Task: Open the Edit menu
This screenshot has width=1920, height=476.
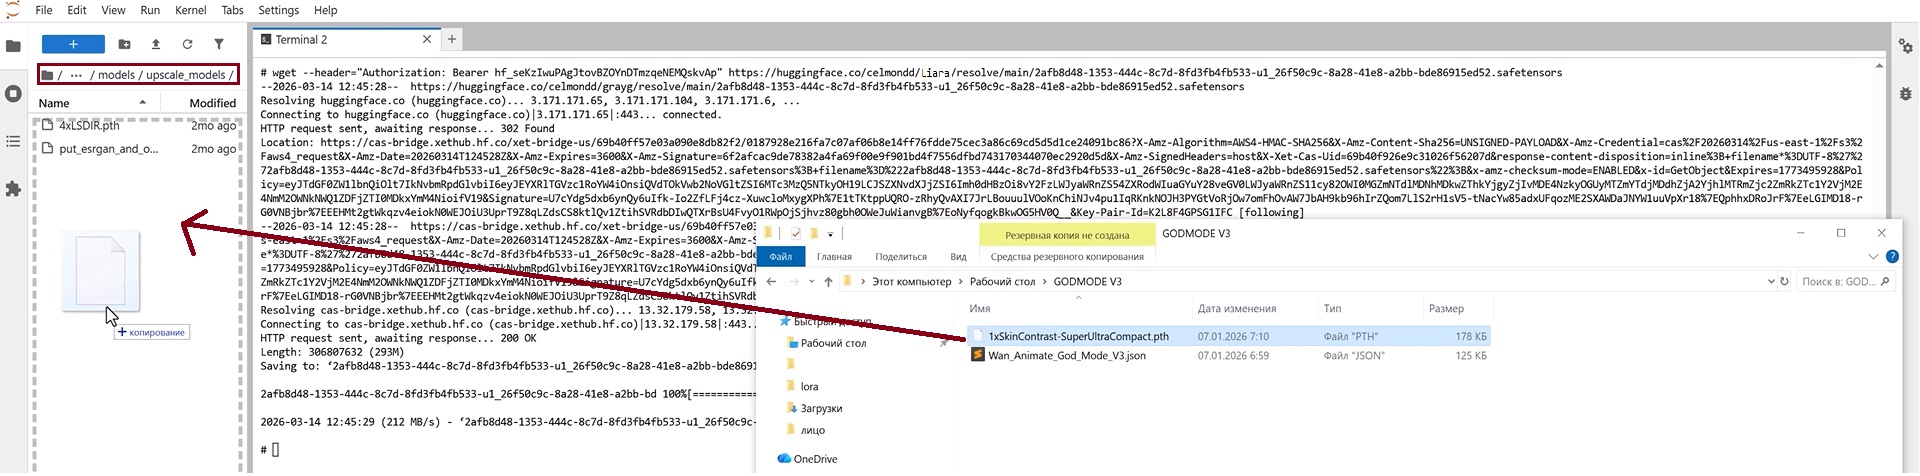Action: [77, 10]
